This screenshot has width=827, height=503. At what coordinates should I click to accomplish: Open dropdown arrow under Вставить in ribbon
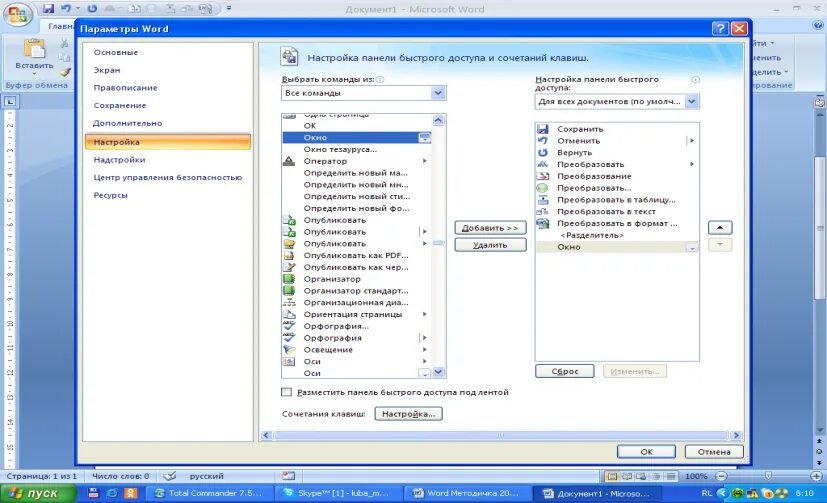[34, 73]
